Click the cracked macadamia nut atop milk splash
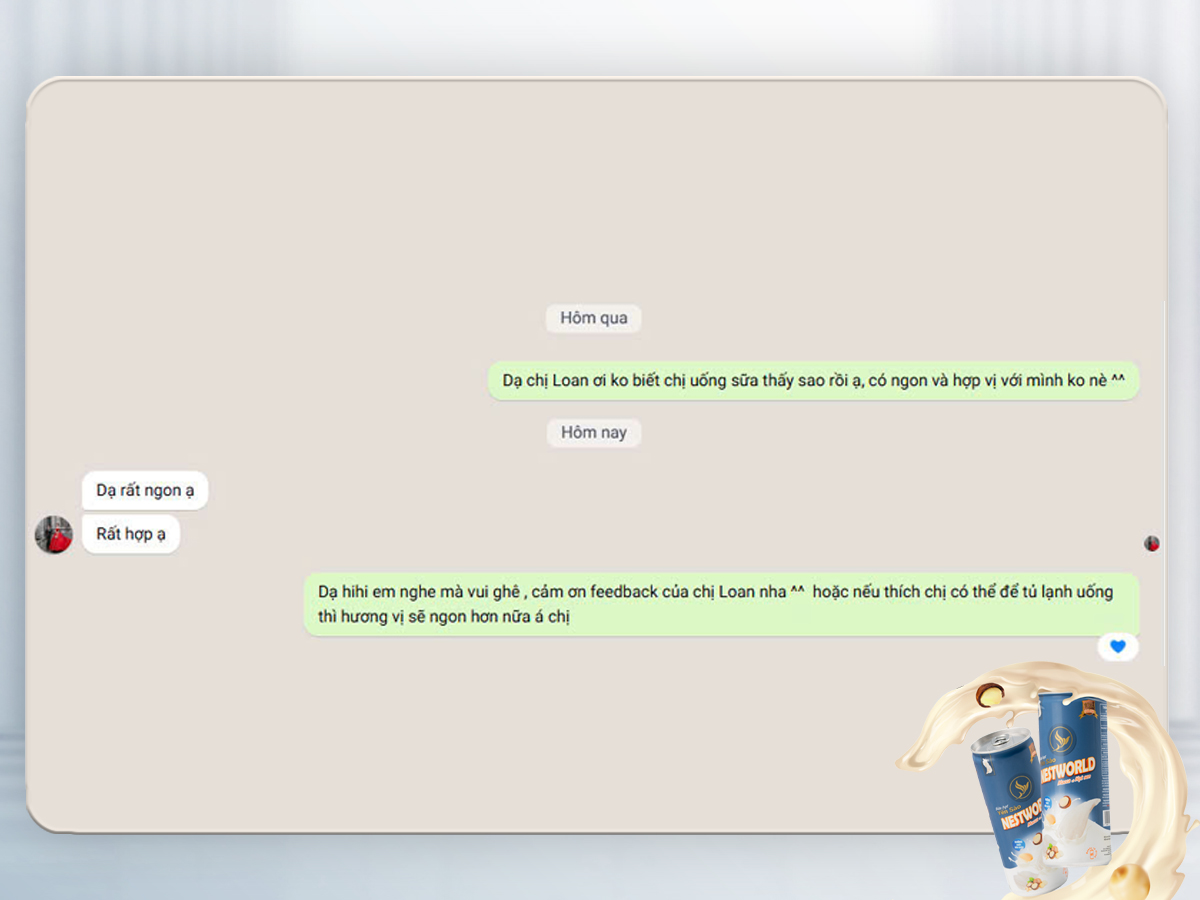 tap(990, 695)
